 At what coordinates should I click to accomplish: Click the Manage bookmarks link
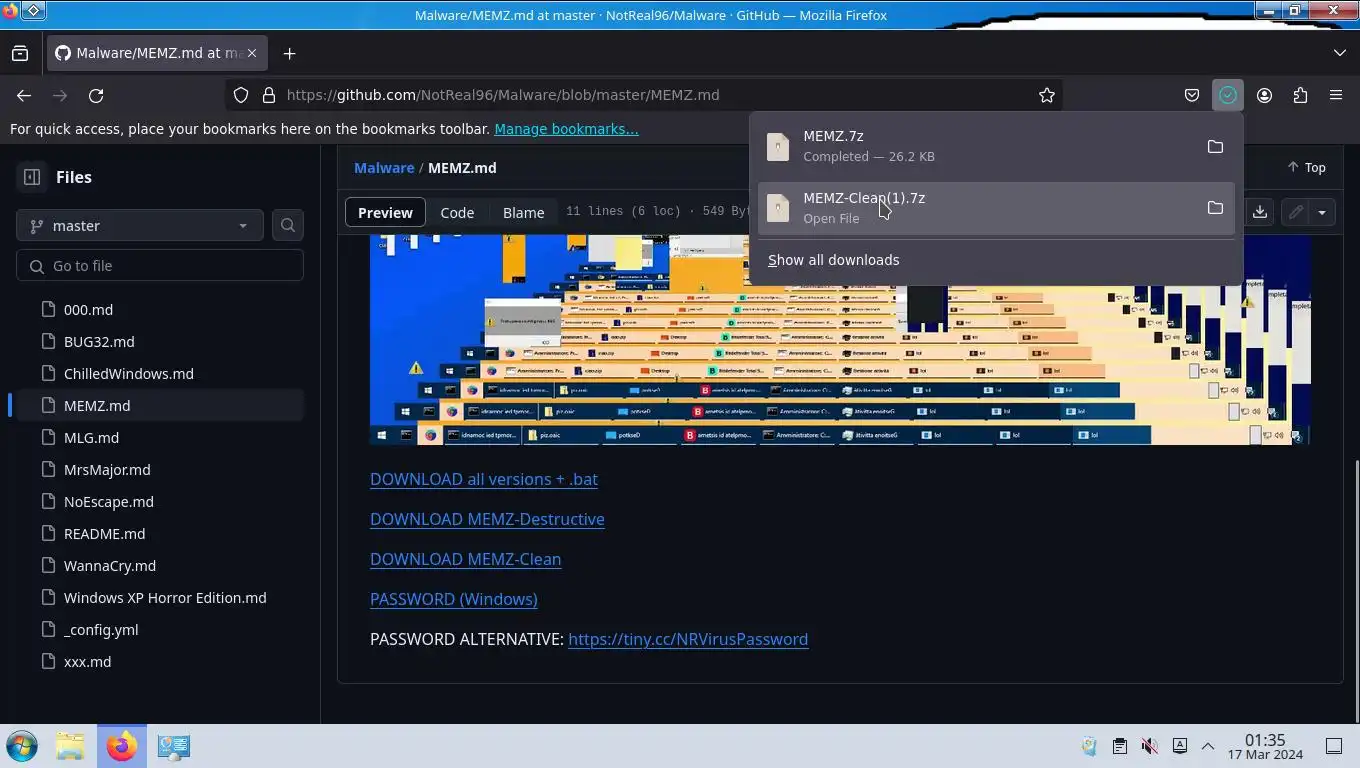click(x=566, y=128)
